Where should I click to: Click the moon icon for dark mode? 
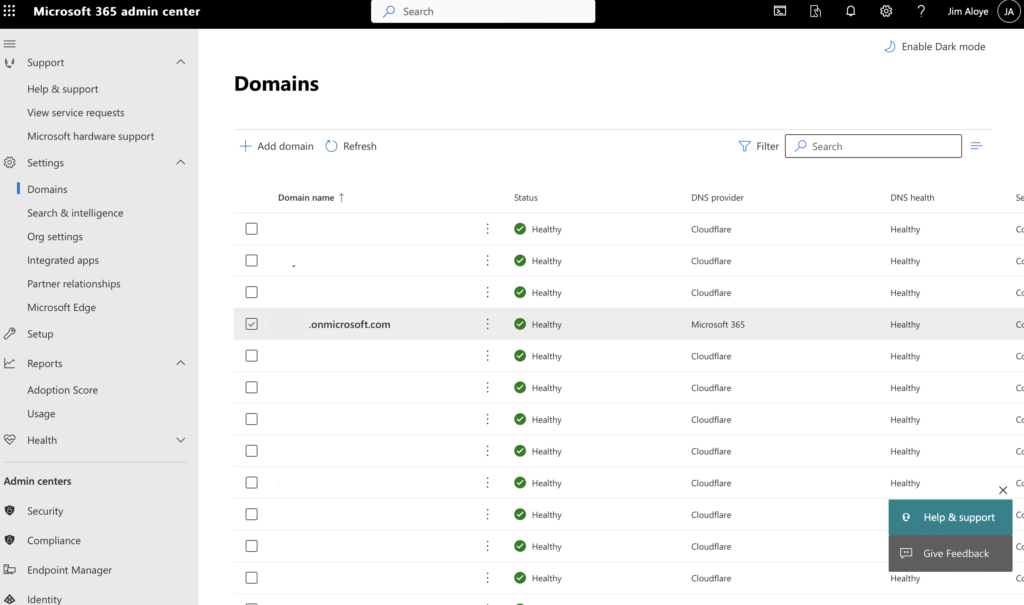(x=889, y=46)
